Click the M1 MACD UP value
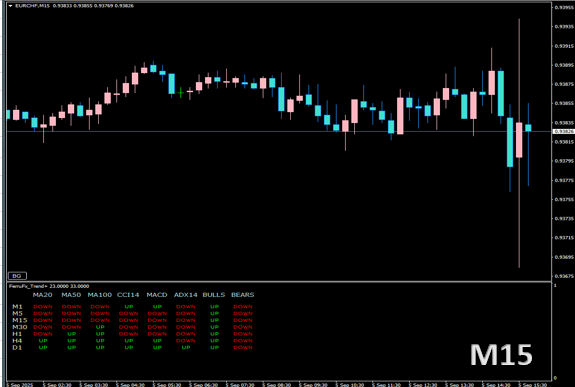575x387 pixels. point(157,307)
